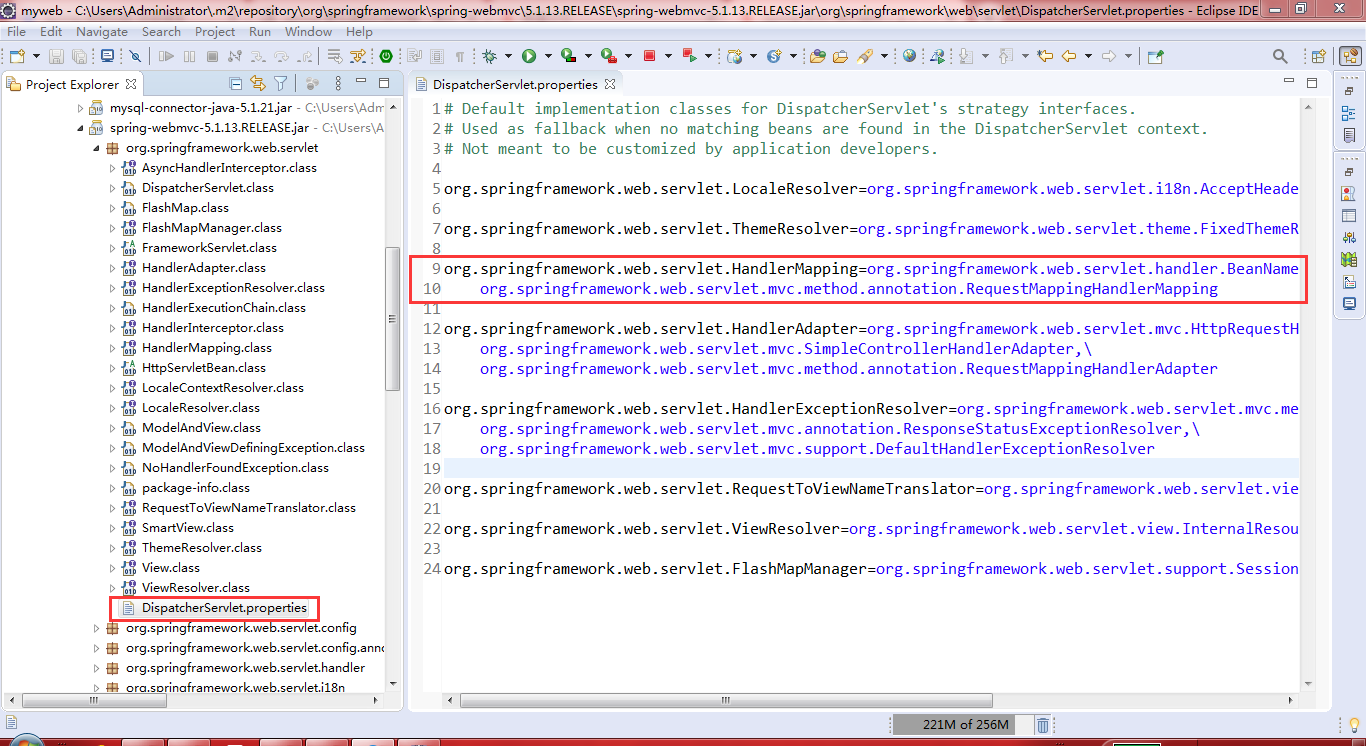Start the Debug bug icon
Viewport: 1366px width, 746px height.
click(x=489, y=56)
